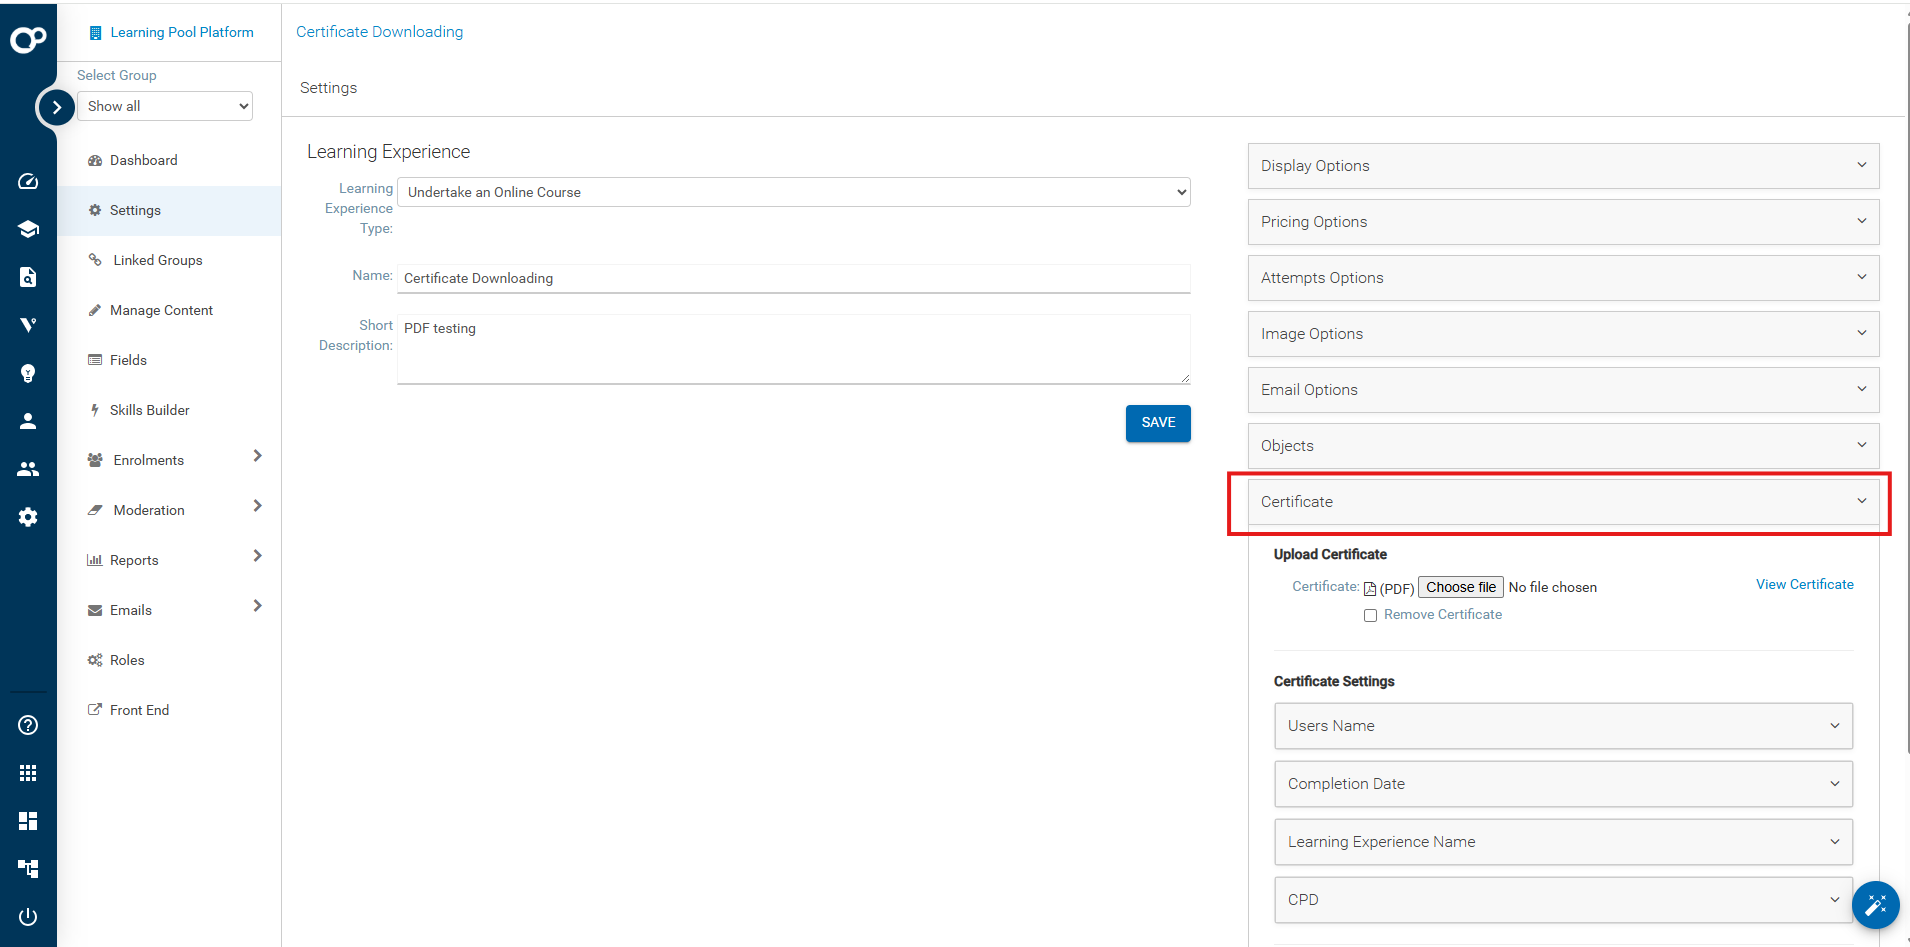Tick the Remove Certificate checkbox
The width and height of the screenshot is (1910, 947).
(1370, 616)
